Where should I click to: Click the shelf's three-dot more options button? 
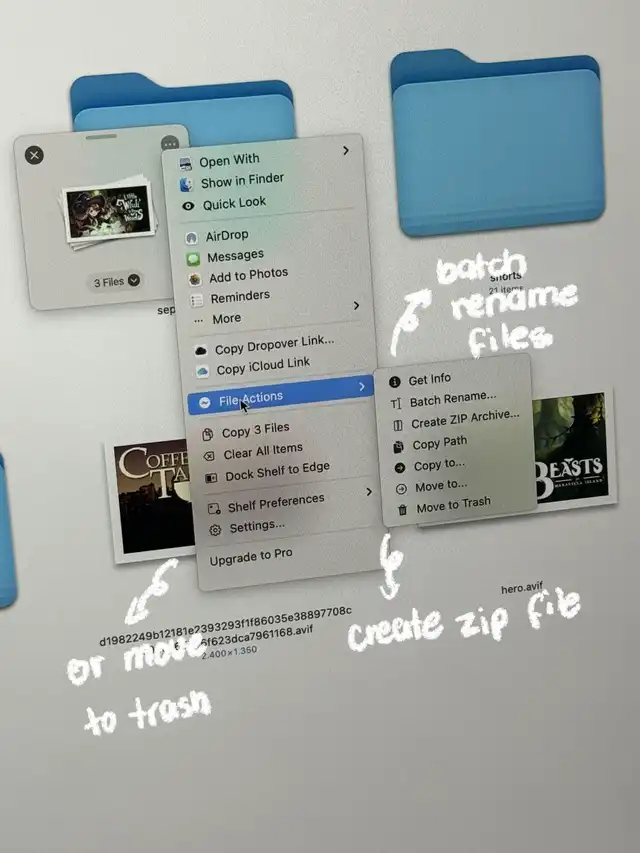point(169,146)
